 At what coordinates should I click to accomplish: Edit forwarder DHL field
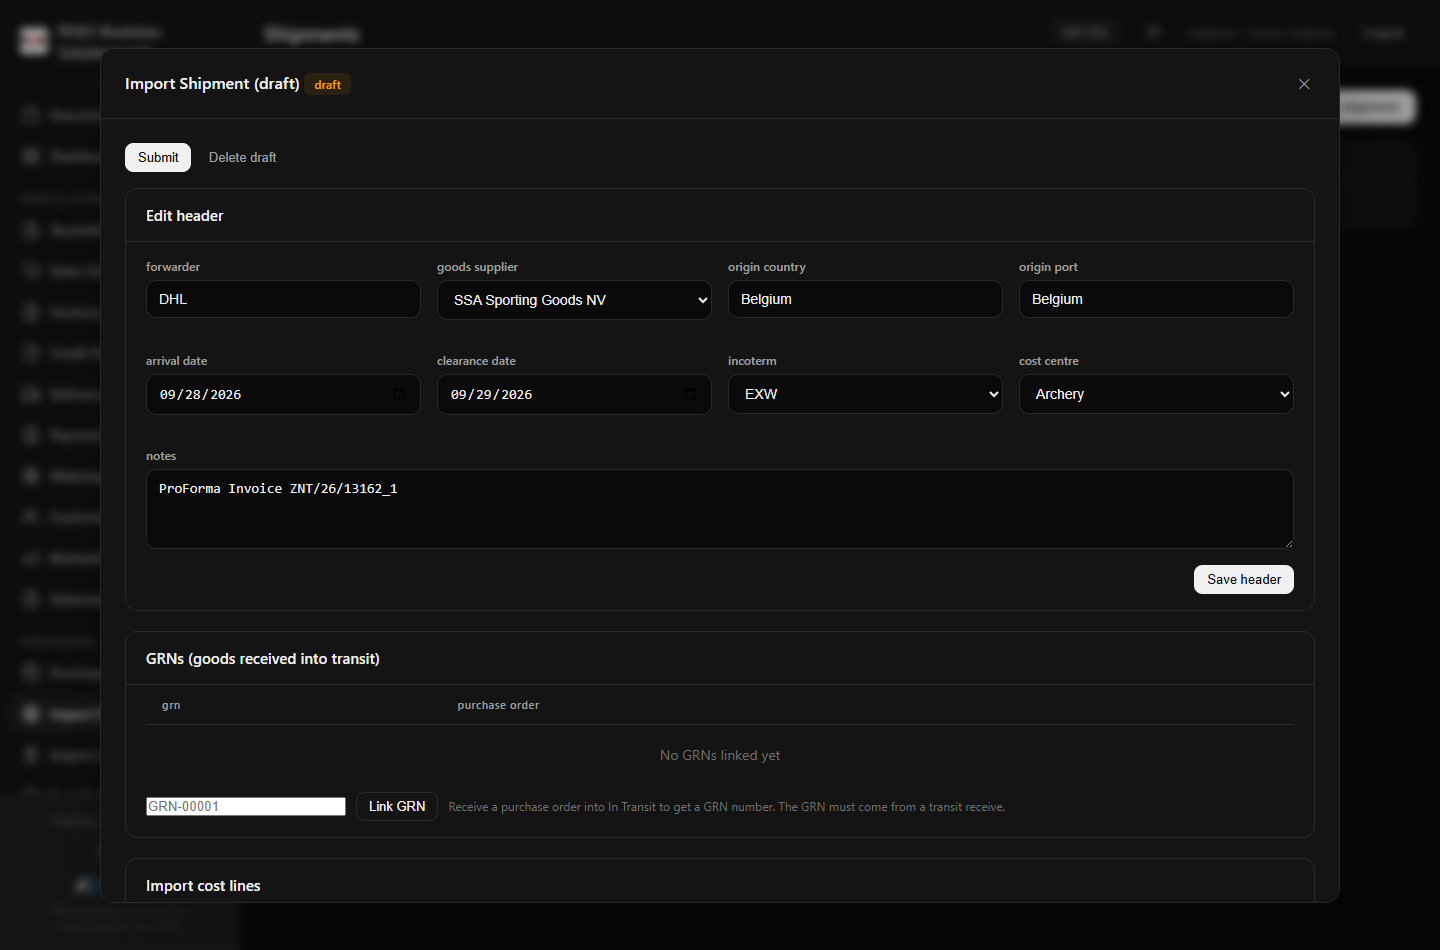click(x=283, y=299)
